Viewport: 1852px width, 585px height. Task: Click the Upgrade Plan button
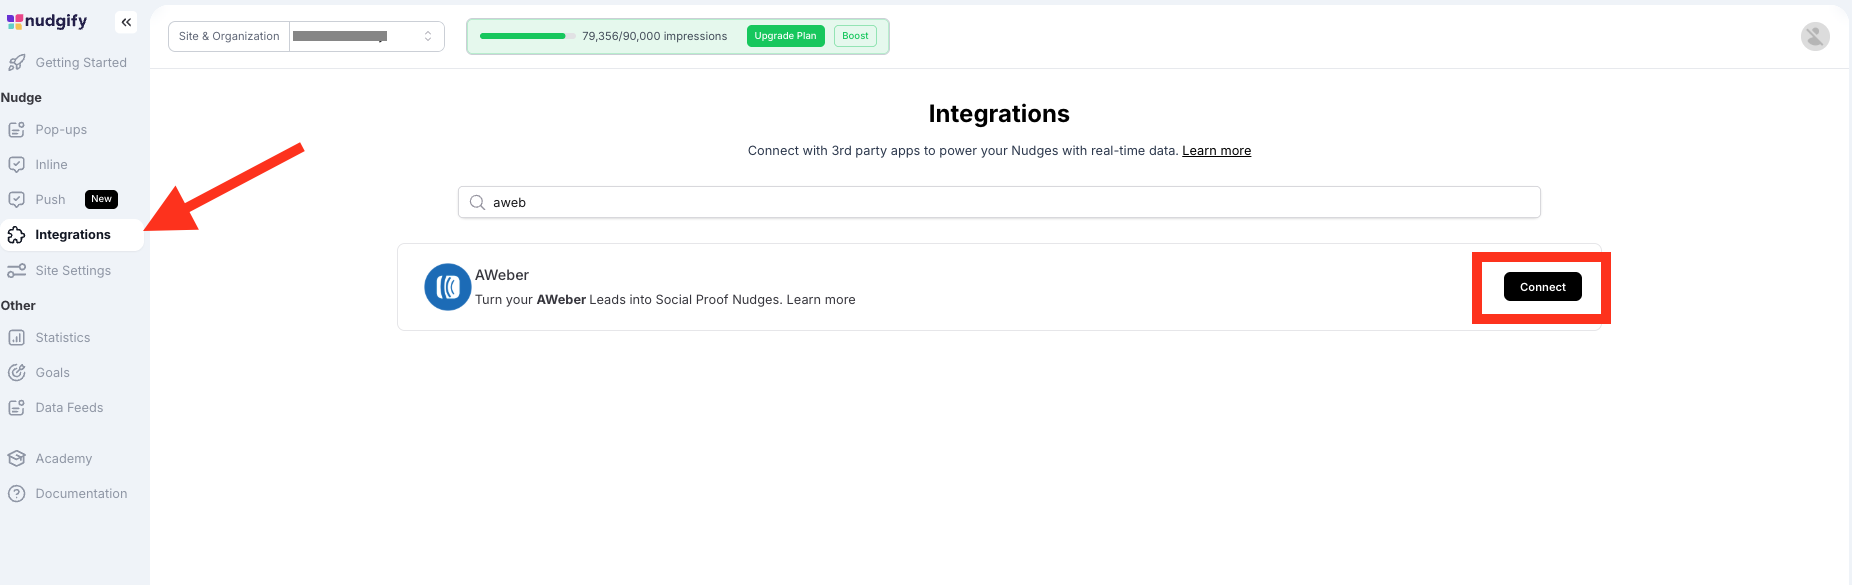[x=785, y=36]
